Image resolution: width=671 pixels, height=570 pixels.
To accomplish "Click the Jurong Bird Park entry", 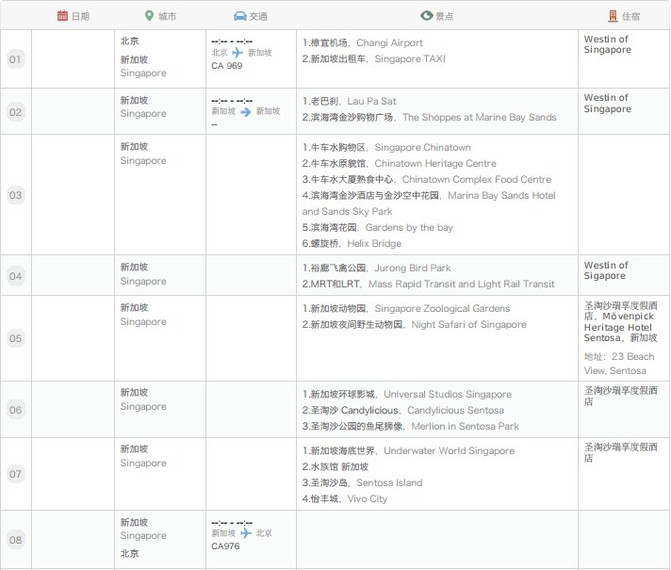I will (377, 268).
